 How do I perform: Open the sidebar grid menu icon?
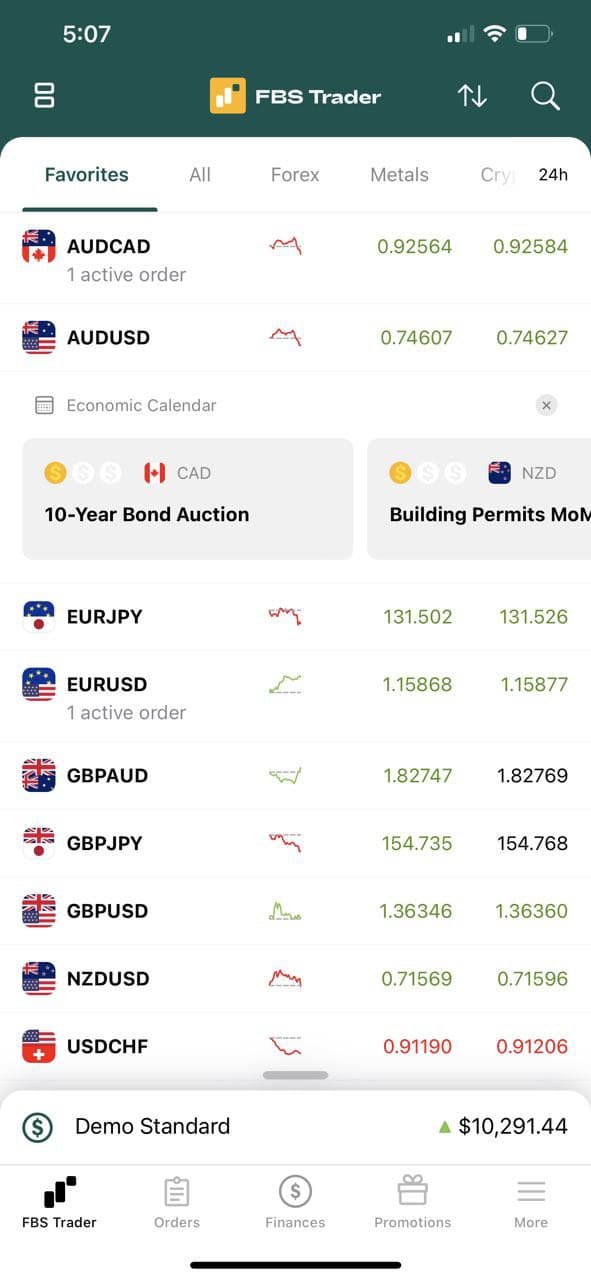[43, 95]
